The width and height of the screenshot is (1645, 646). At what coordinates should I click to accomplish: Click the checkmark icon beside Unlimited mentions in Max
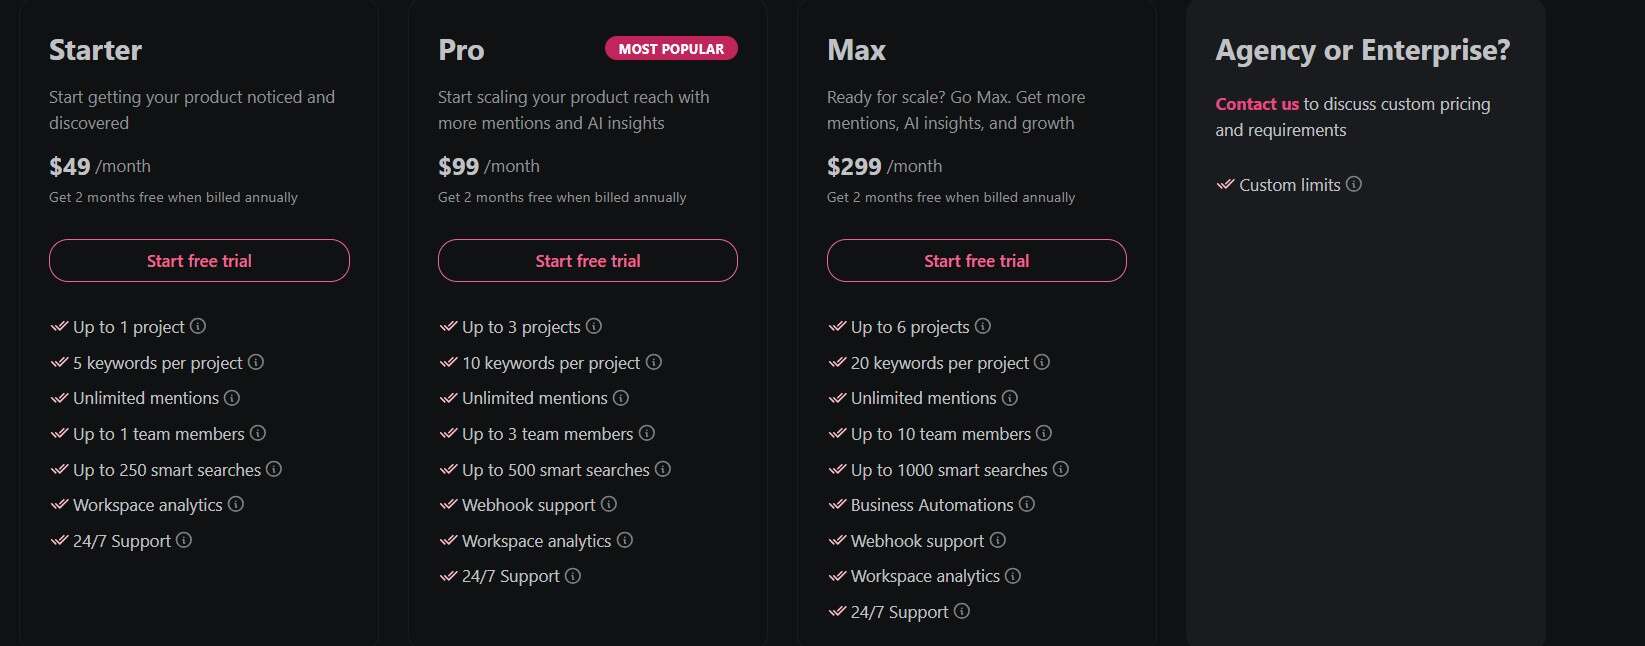point(836,398)
